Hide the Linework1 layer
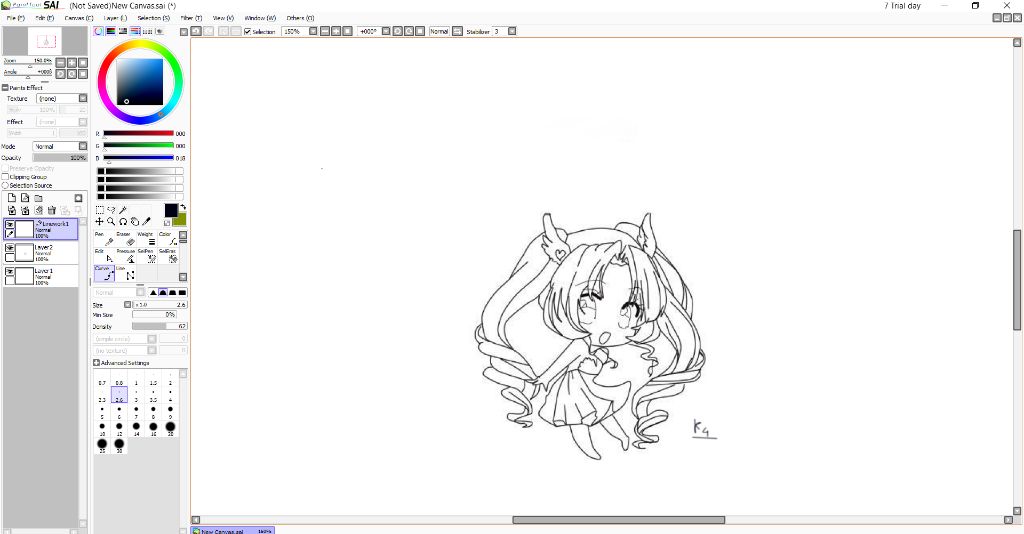Image resolution: width=1024 pixels, height=534 pixels. click(x=10, y=225)
